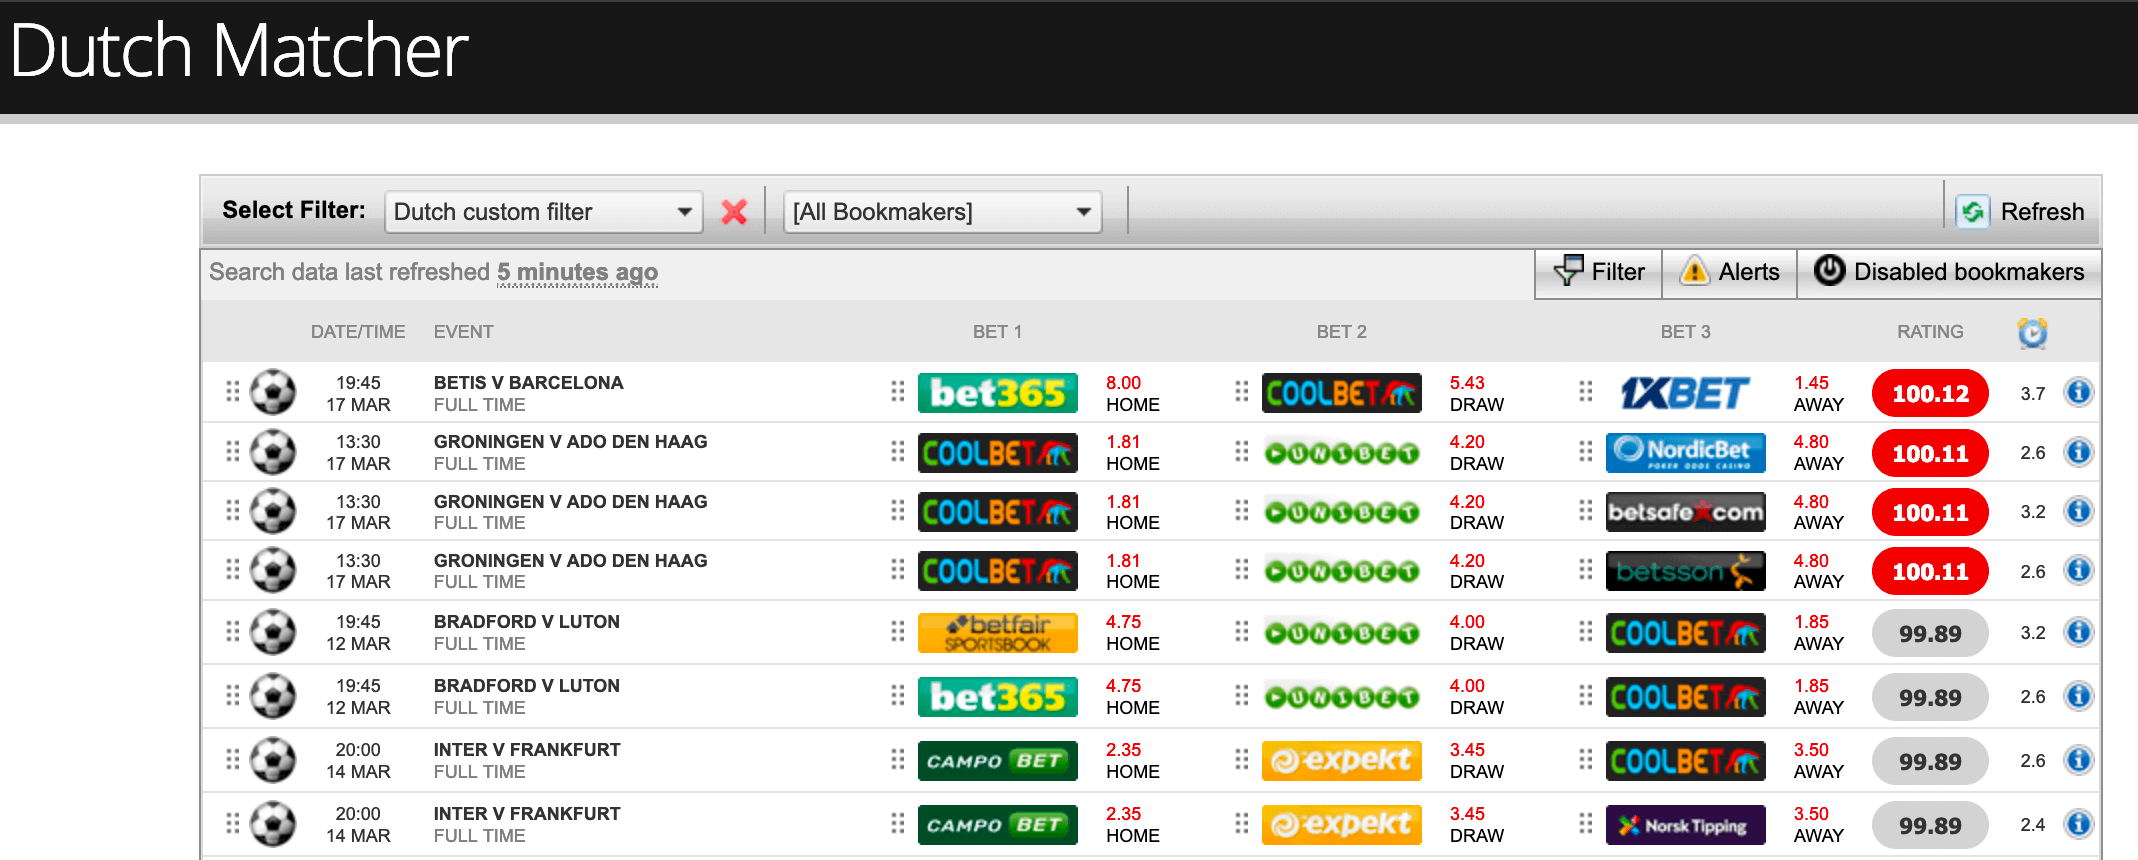The height and width of the screenshot is (860, 2138).
Task: Open Disabled bookmakers panel
Action: tap(1949, 272)
